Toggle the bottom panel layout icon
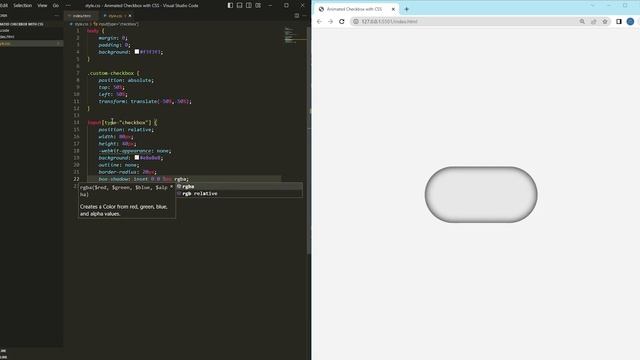Screen dimensions: 640x360 coord(240,5)
